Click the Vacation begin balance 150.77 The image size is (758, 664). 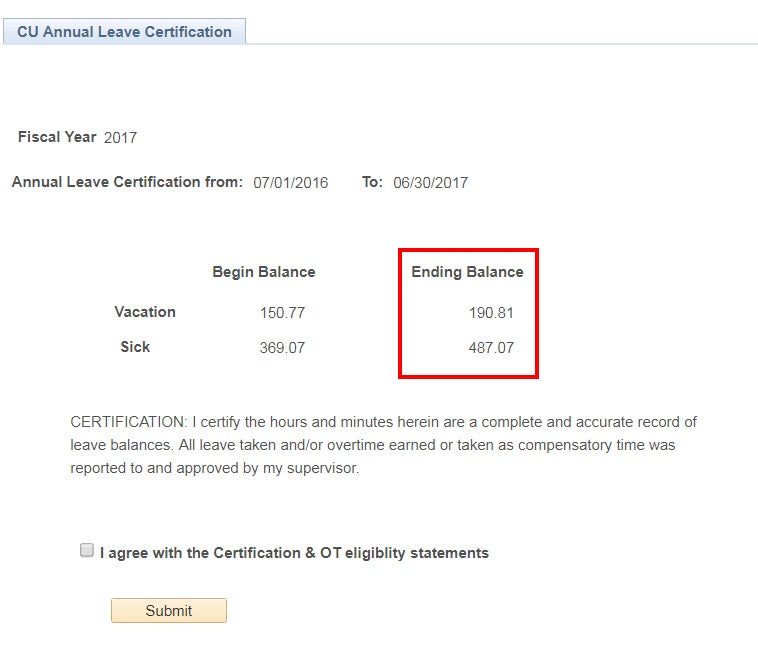(282, 313)
